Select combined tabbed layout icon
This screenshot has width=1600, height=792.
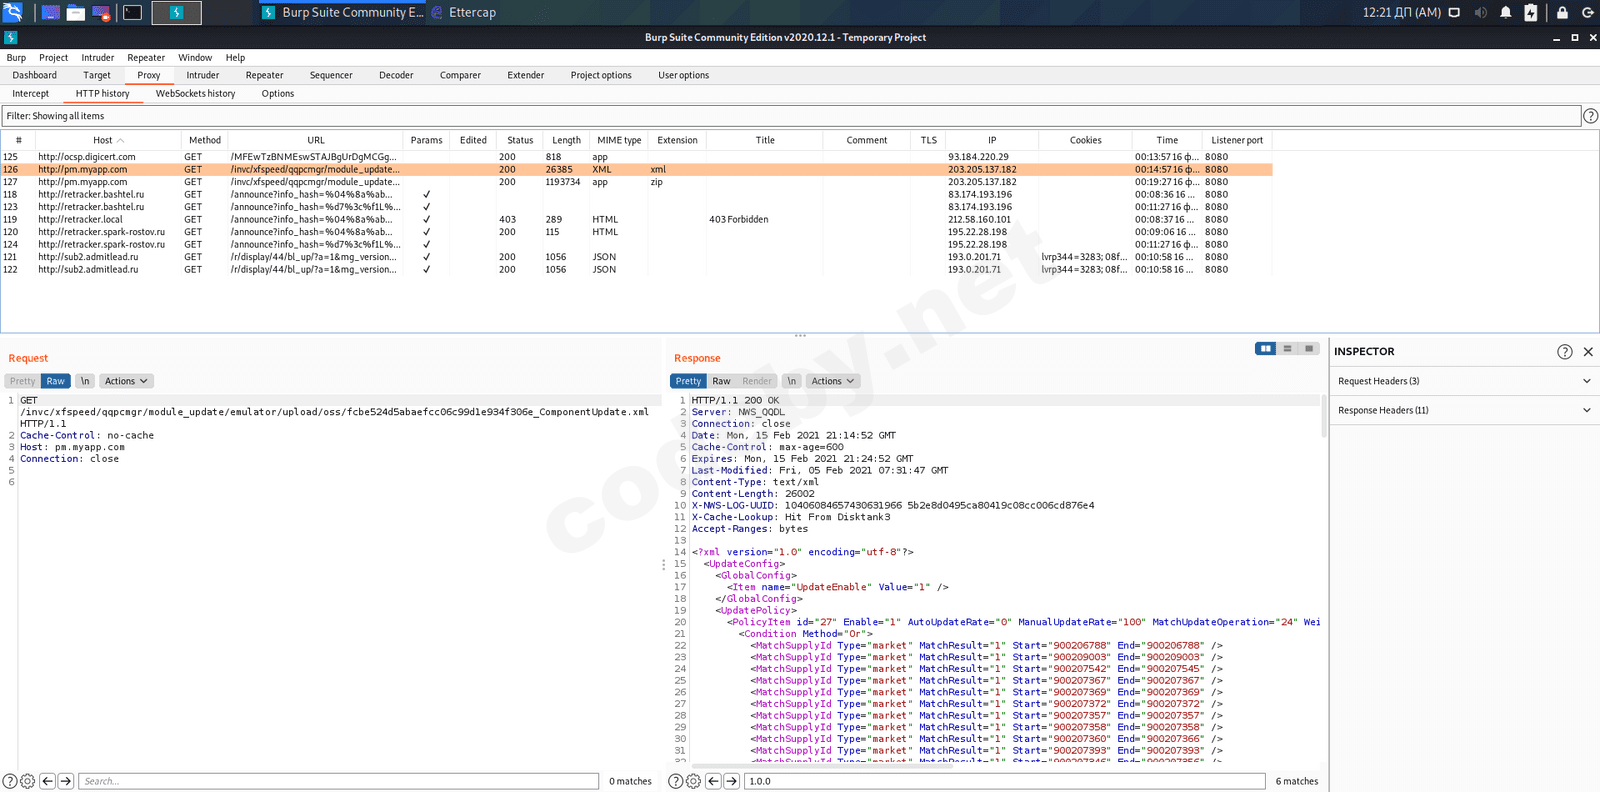[1309, 348]
